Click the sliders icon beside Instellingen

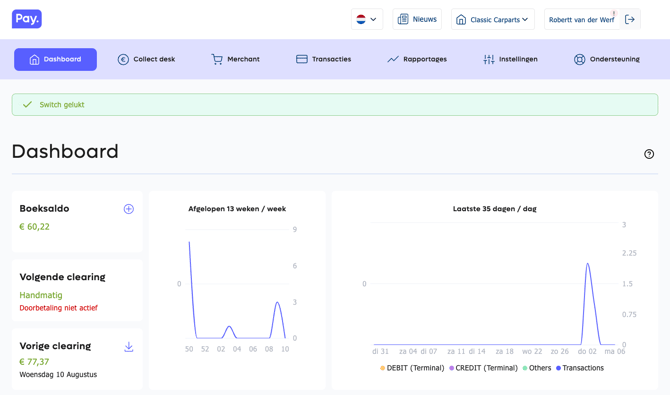coord(489,59)
